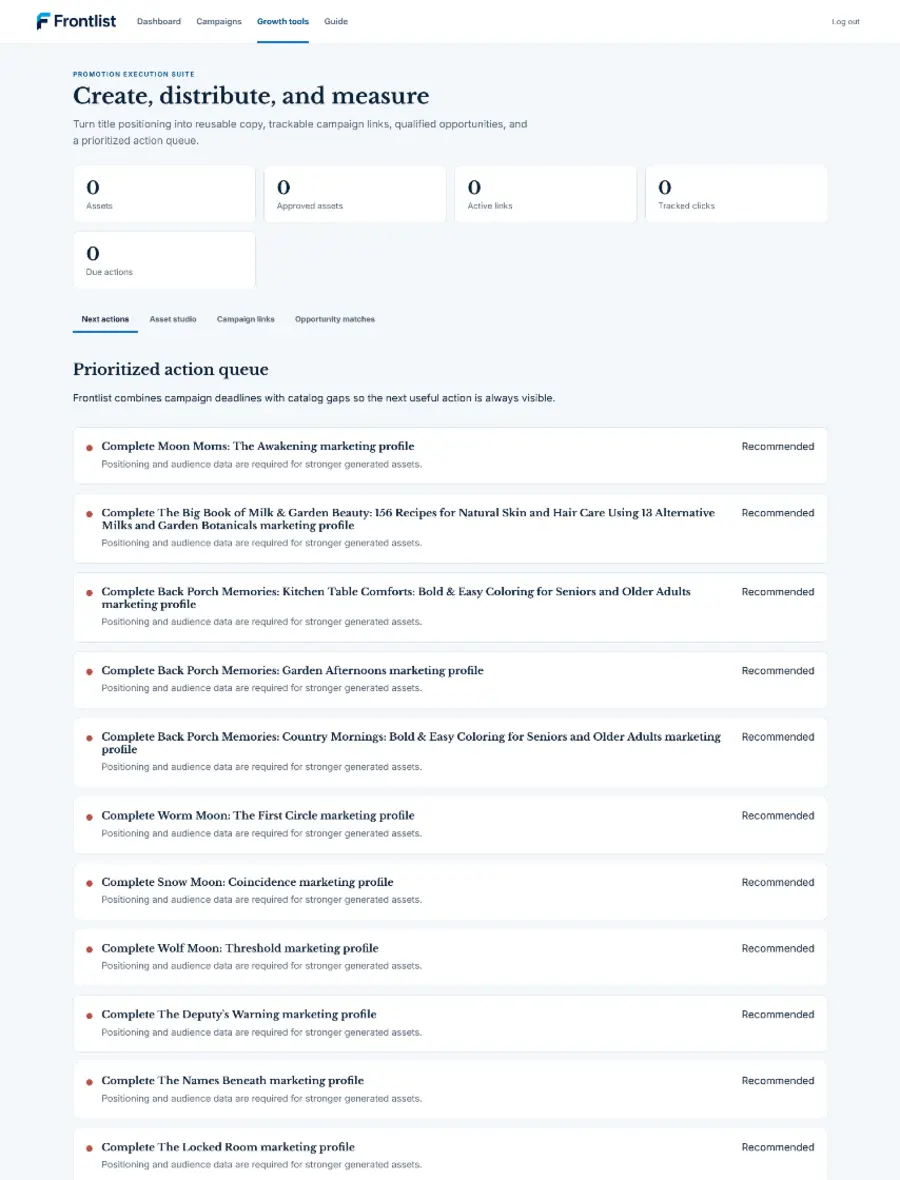Click the red status dot on Locked Room row
Screen dimensions: 900x1180
point(89,1148)
